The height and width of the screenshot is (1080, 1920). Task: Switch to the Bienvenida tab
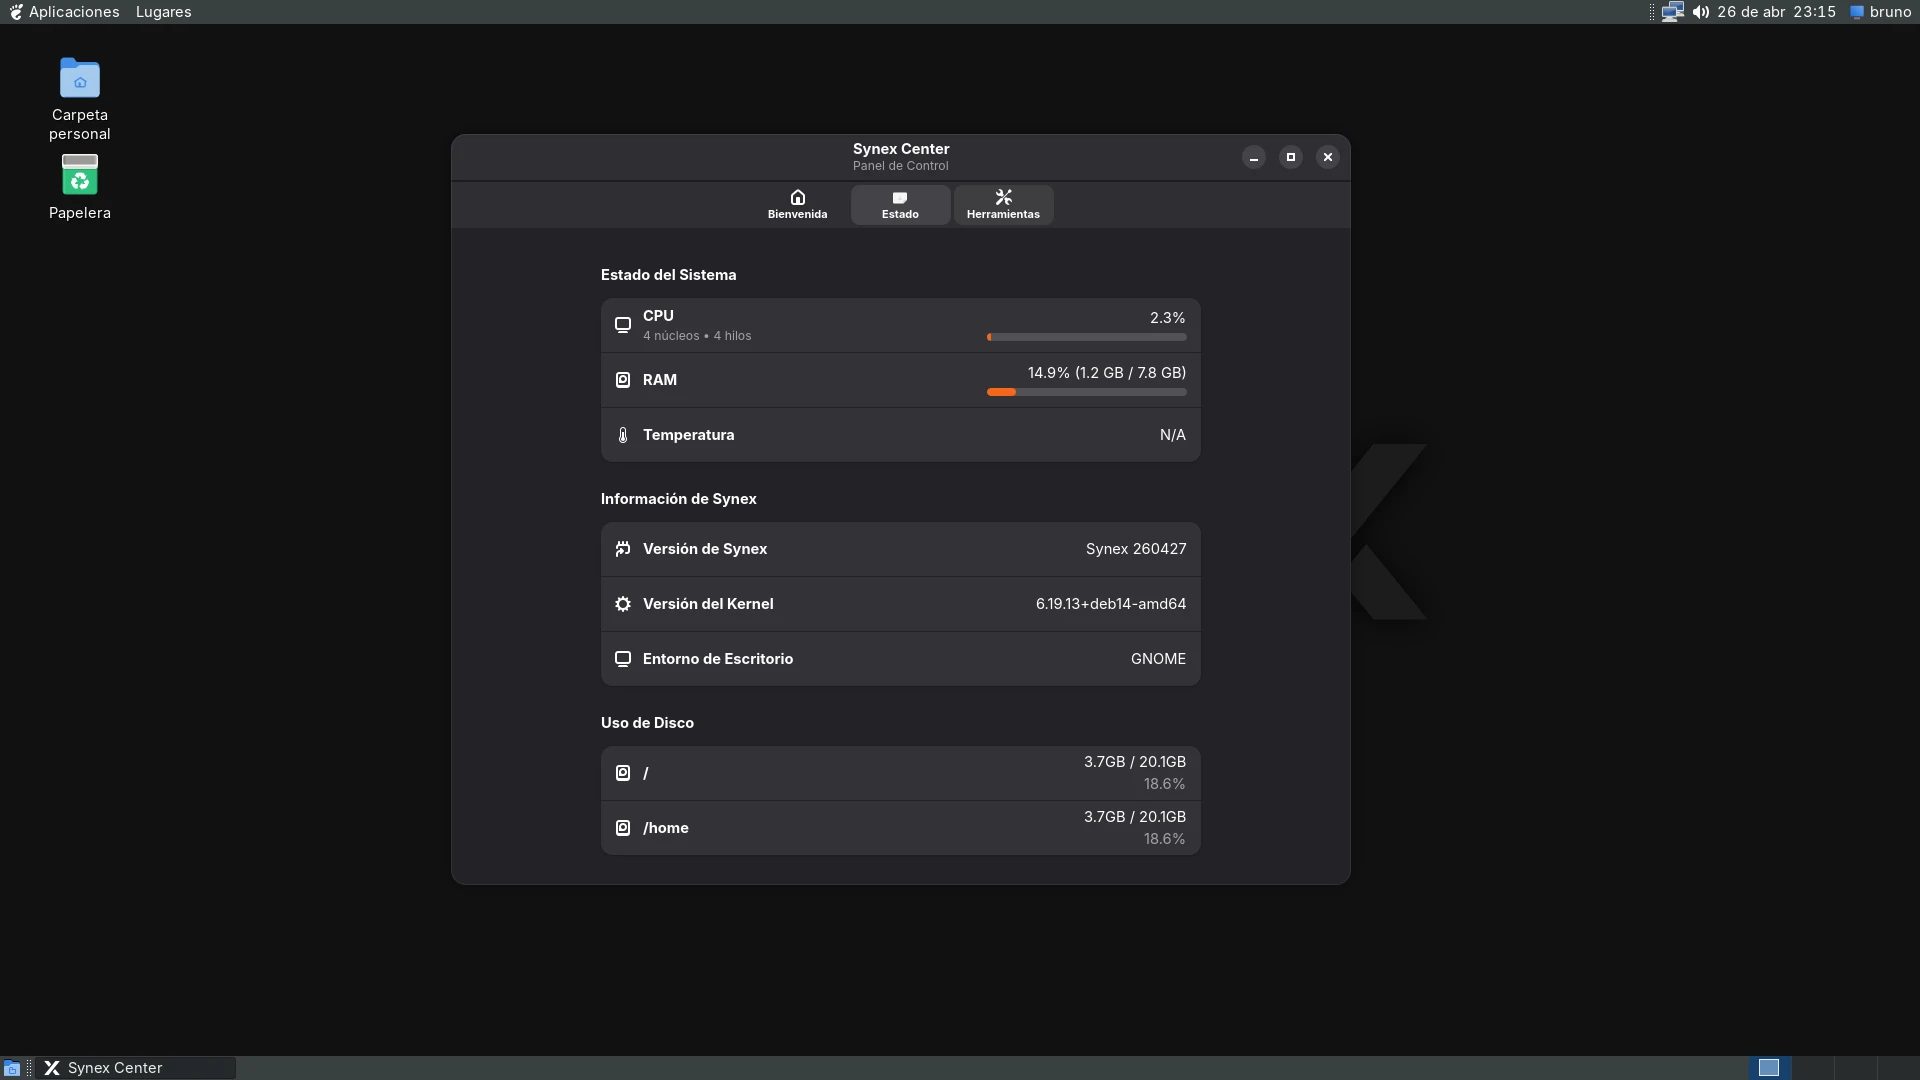point(797,204)
